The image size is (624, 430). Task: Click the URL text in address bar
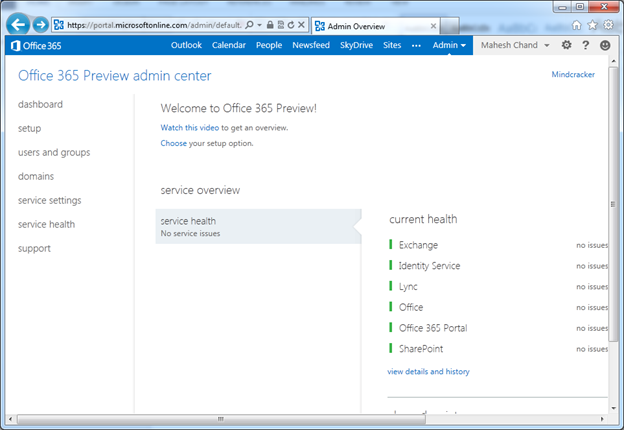point(154,25)
